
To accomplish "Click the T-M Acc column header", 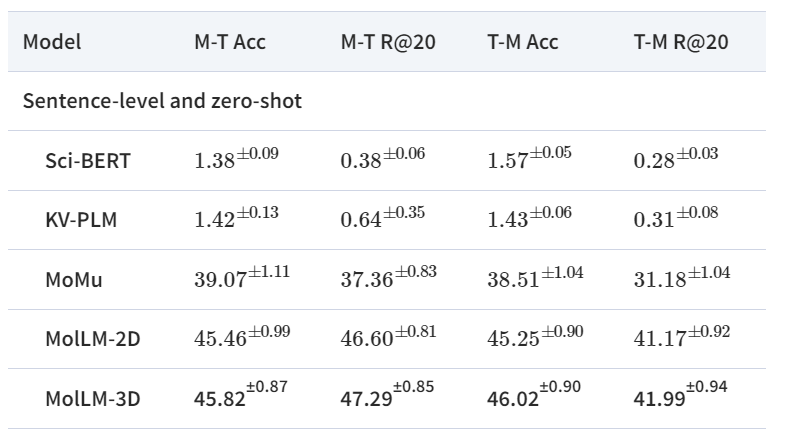I will 522,42.
